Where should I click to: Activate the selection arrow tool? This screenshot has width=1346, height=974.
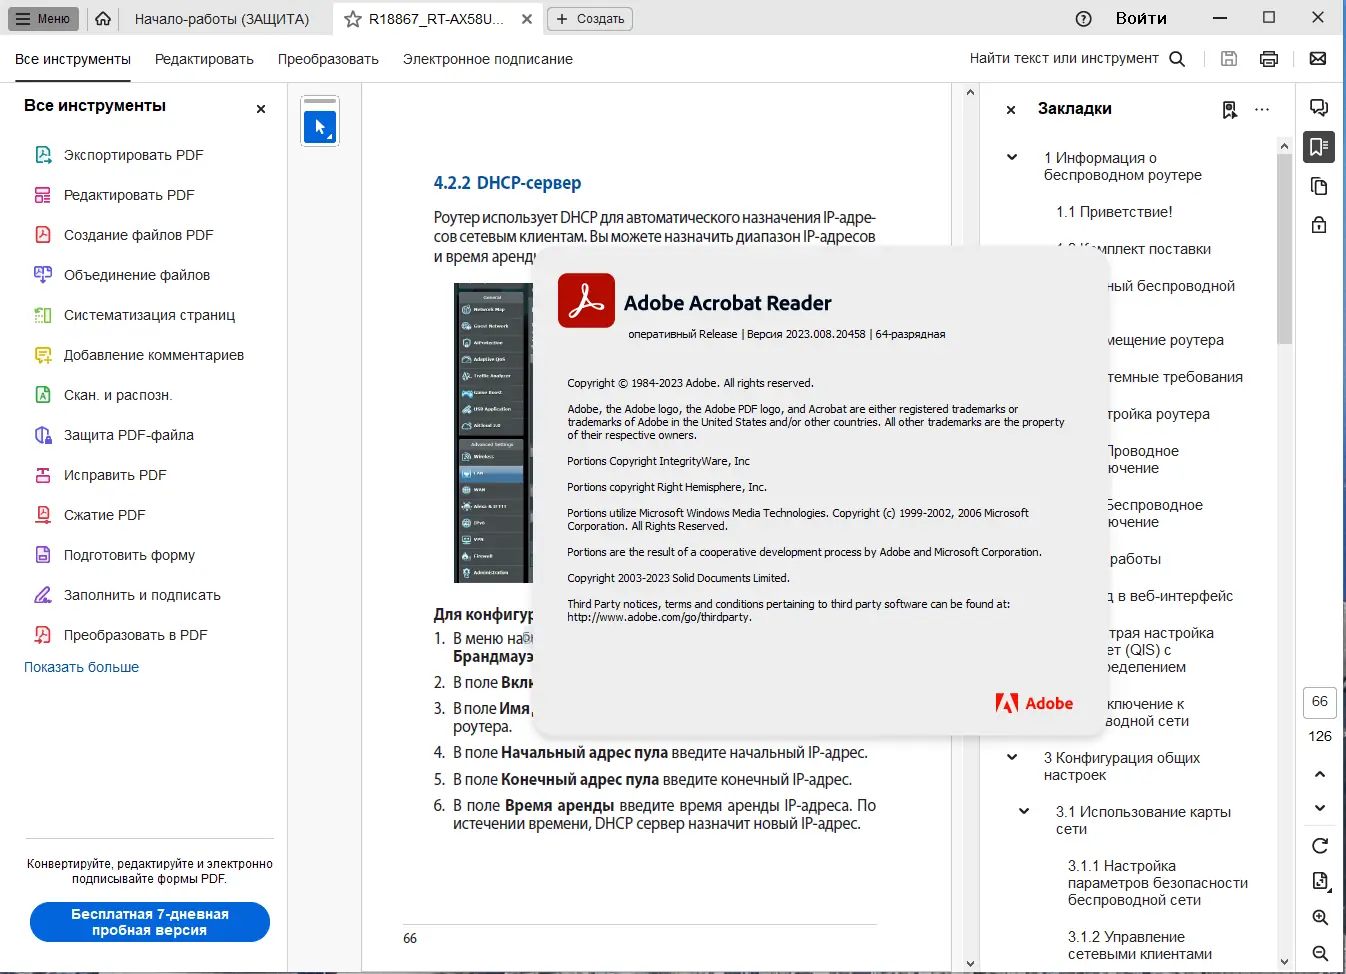[x=320, y=127]
